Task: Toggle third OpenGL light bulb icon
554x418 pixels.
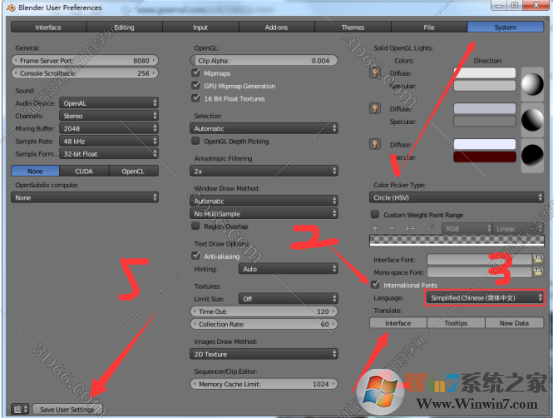Action: (x=375, y=144)
